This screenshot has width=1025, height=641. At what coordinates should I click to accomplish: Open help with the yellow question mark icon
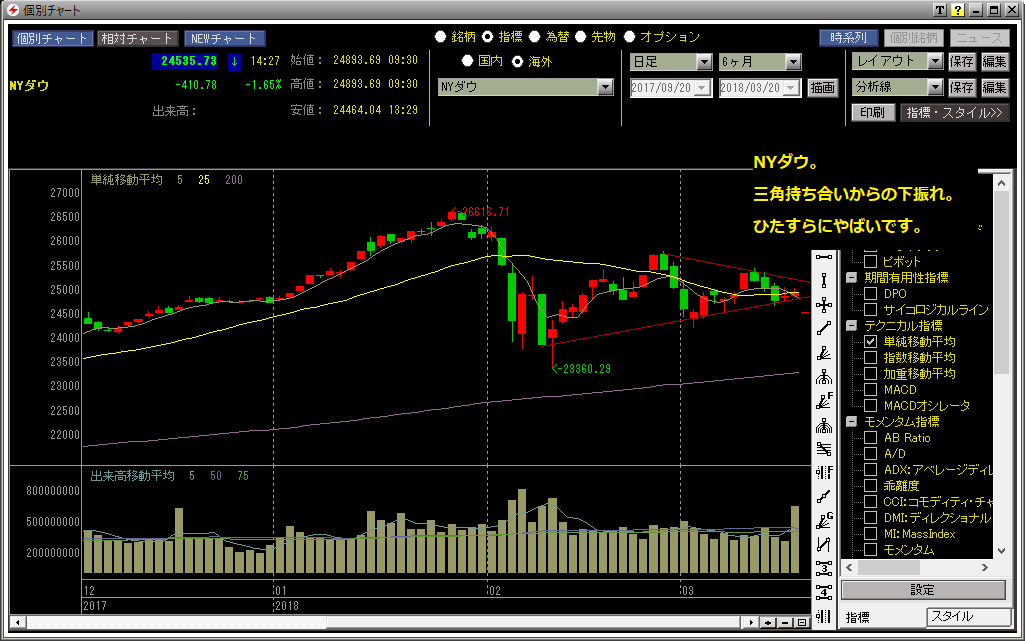pyautogui.click(x=958, y=10)
